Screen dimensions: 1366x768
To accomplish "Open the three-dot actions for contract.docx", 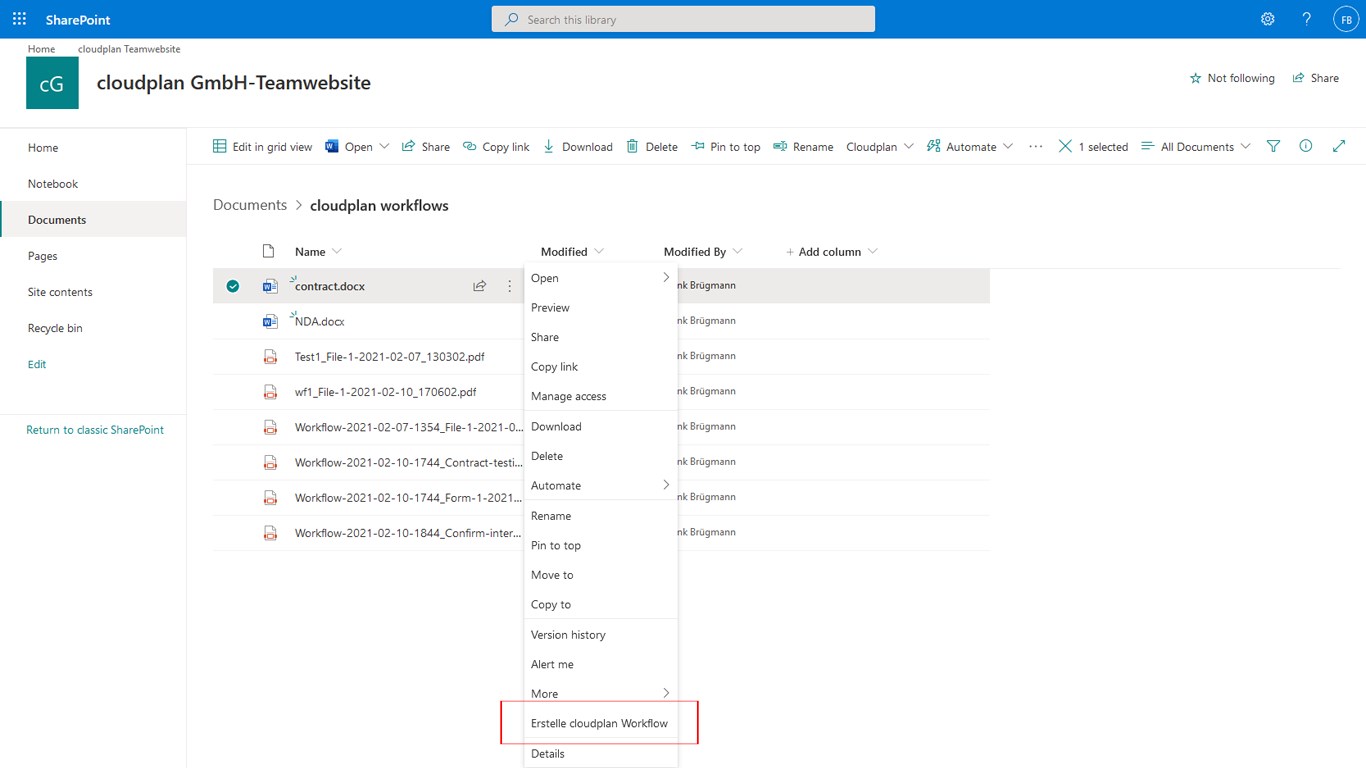I will click(x=509, y=286).
